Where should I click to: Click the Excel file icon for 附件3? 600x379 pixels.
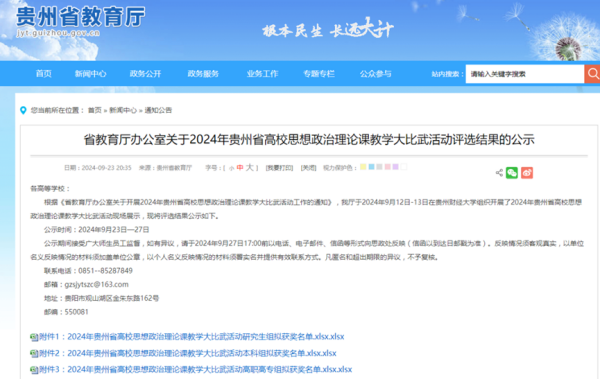click(x=34, y=370)
